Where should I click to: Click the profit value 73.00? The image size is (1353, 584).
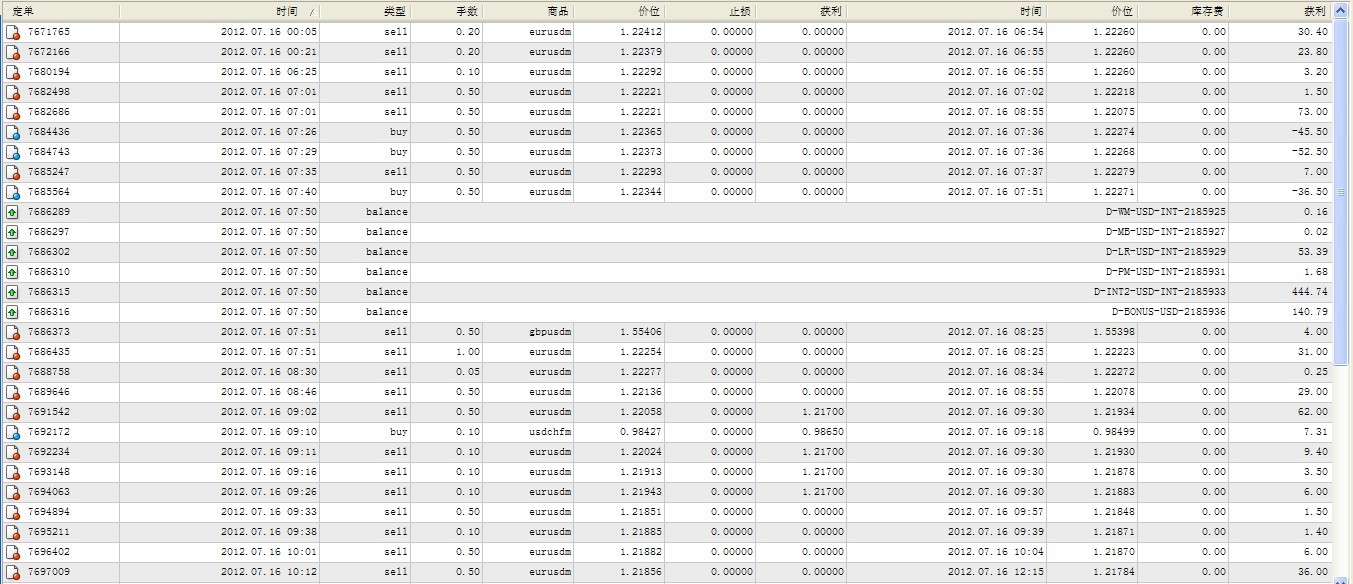click(x=1312, y=112)
